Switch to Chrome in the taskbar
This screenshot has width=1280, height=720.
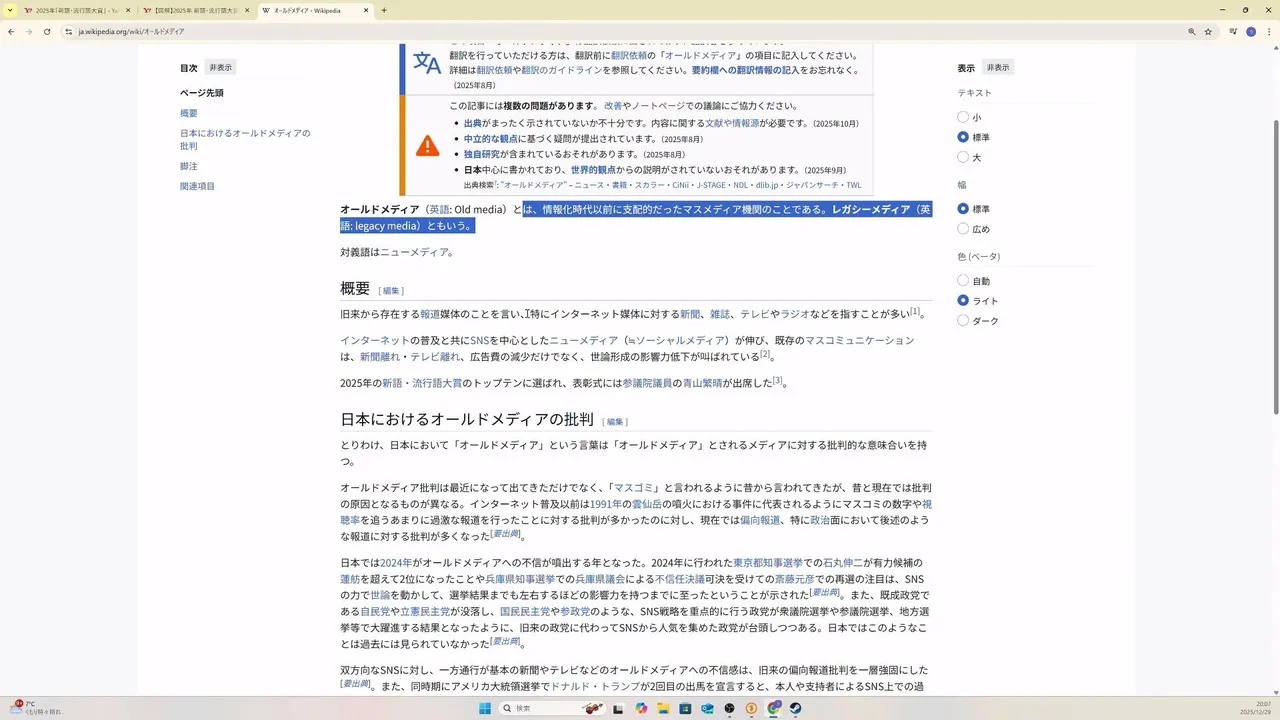point(774,708)
